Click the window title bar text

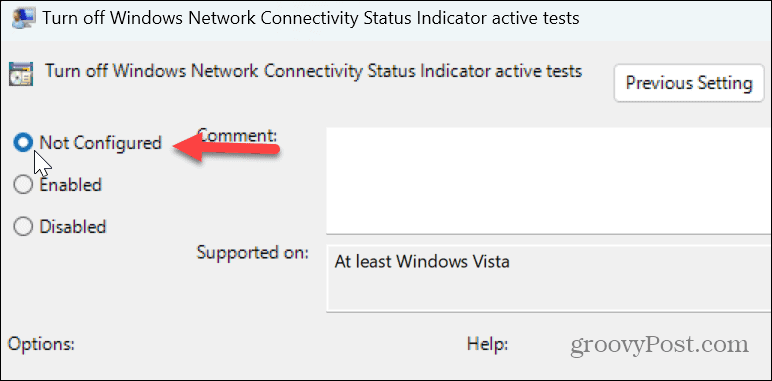tap(310, 18)
